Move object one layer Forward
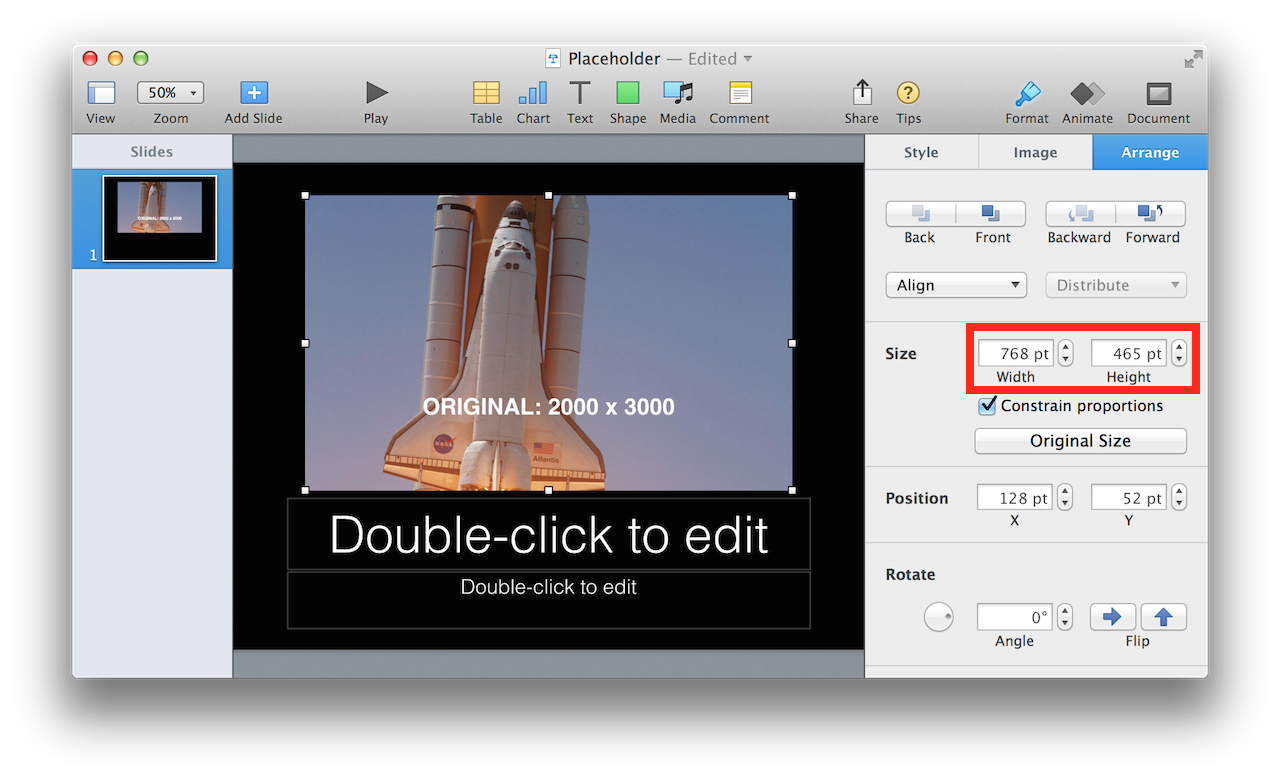Viewport: 1280px width, 778px height. pyautogui.click(x=1151, y=214)
